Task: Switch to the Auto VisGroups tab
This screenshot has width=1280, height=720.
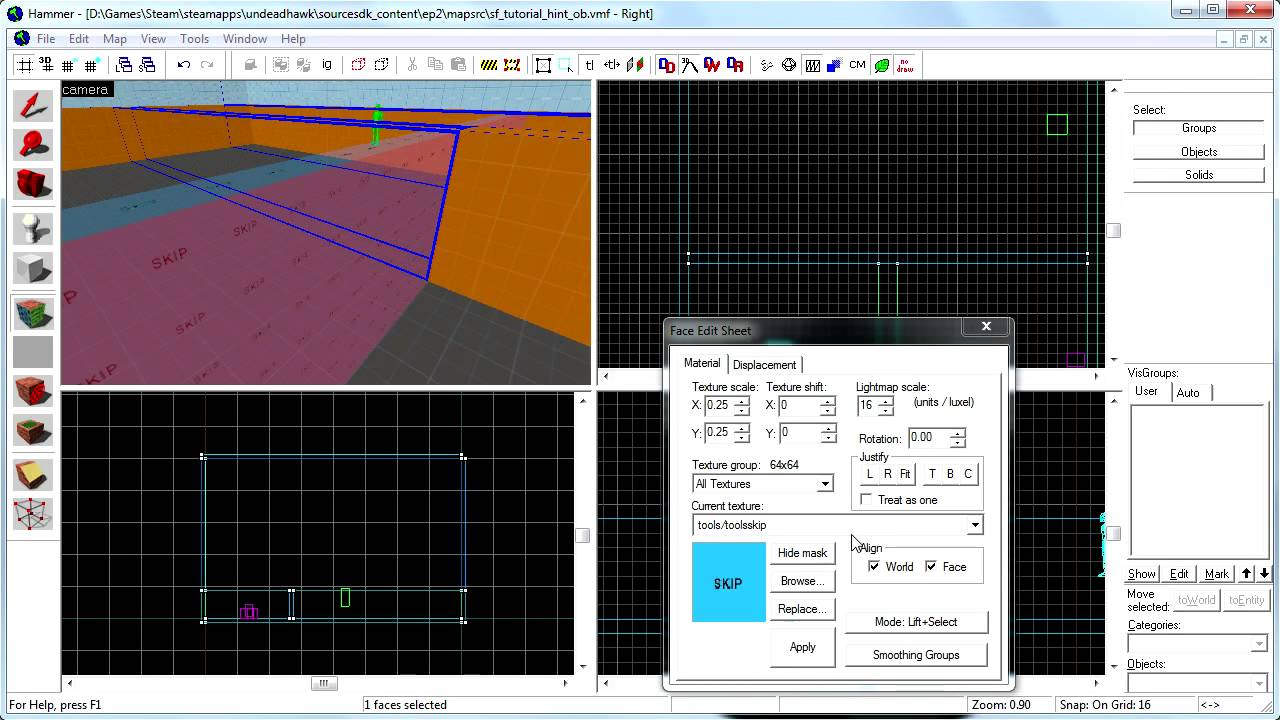Action: pyautogui.click(x=1188, y=393)
